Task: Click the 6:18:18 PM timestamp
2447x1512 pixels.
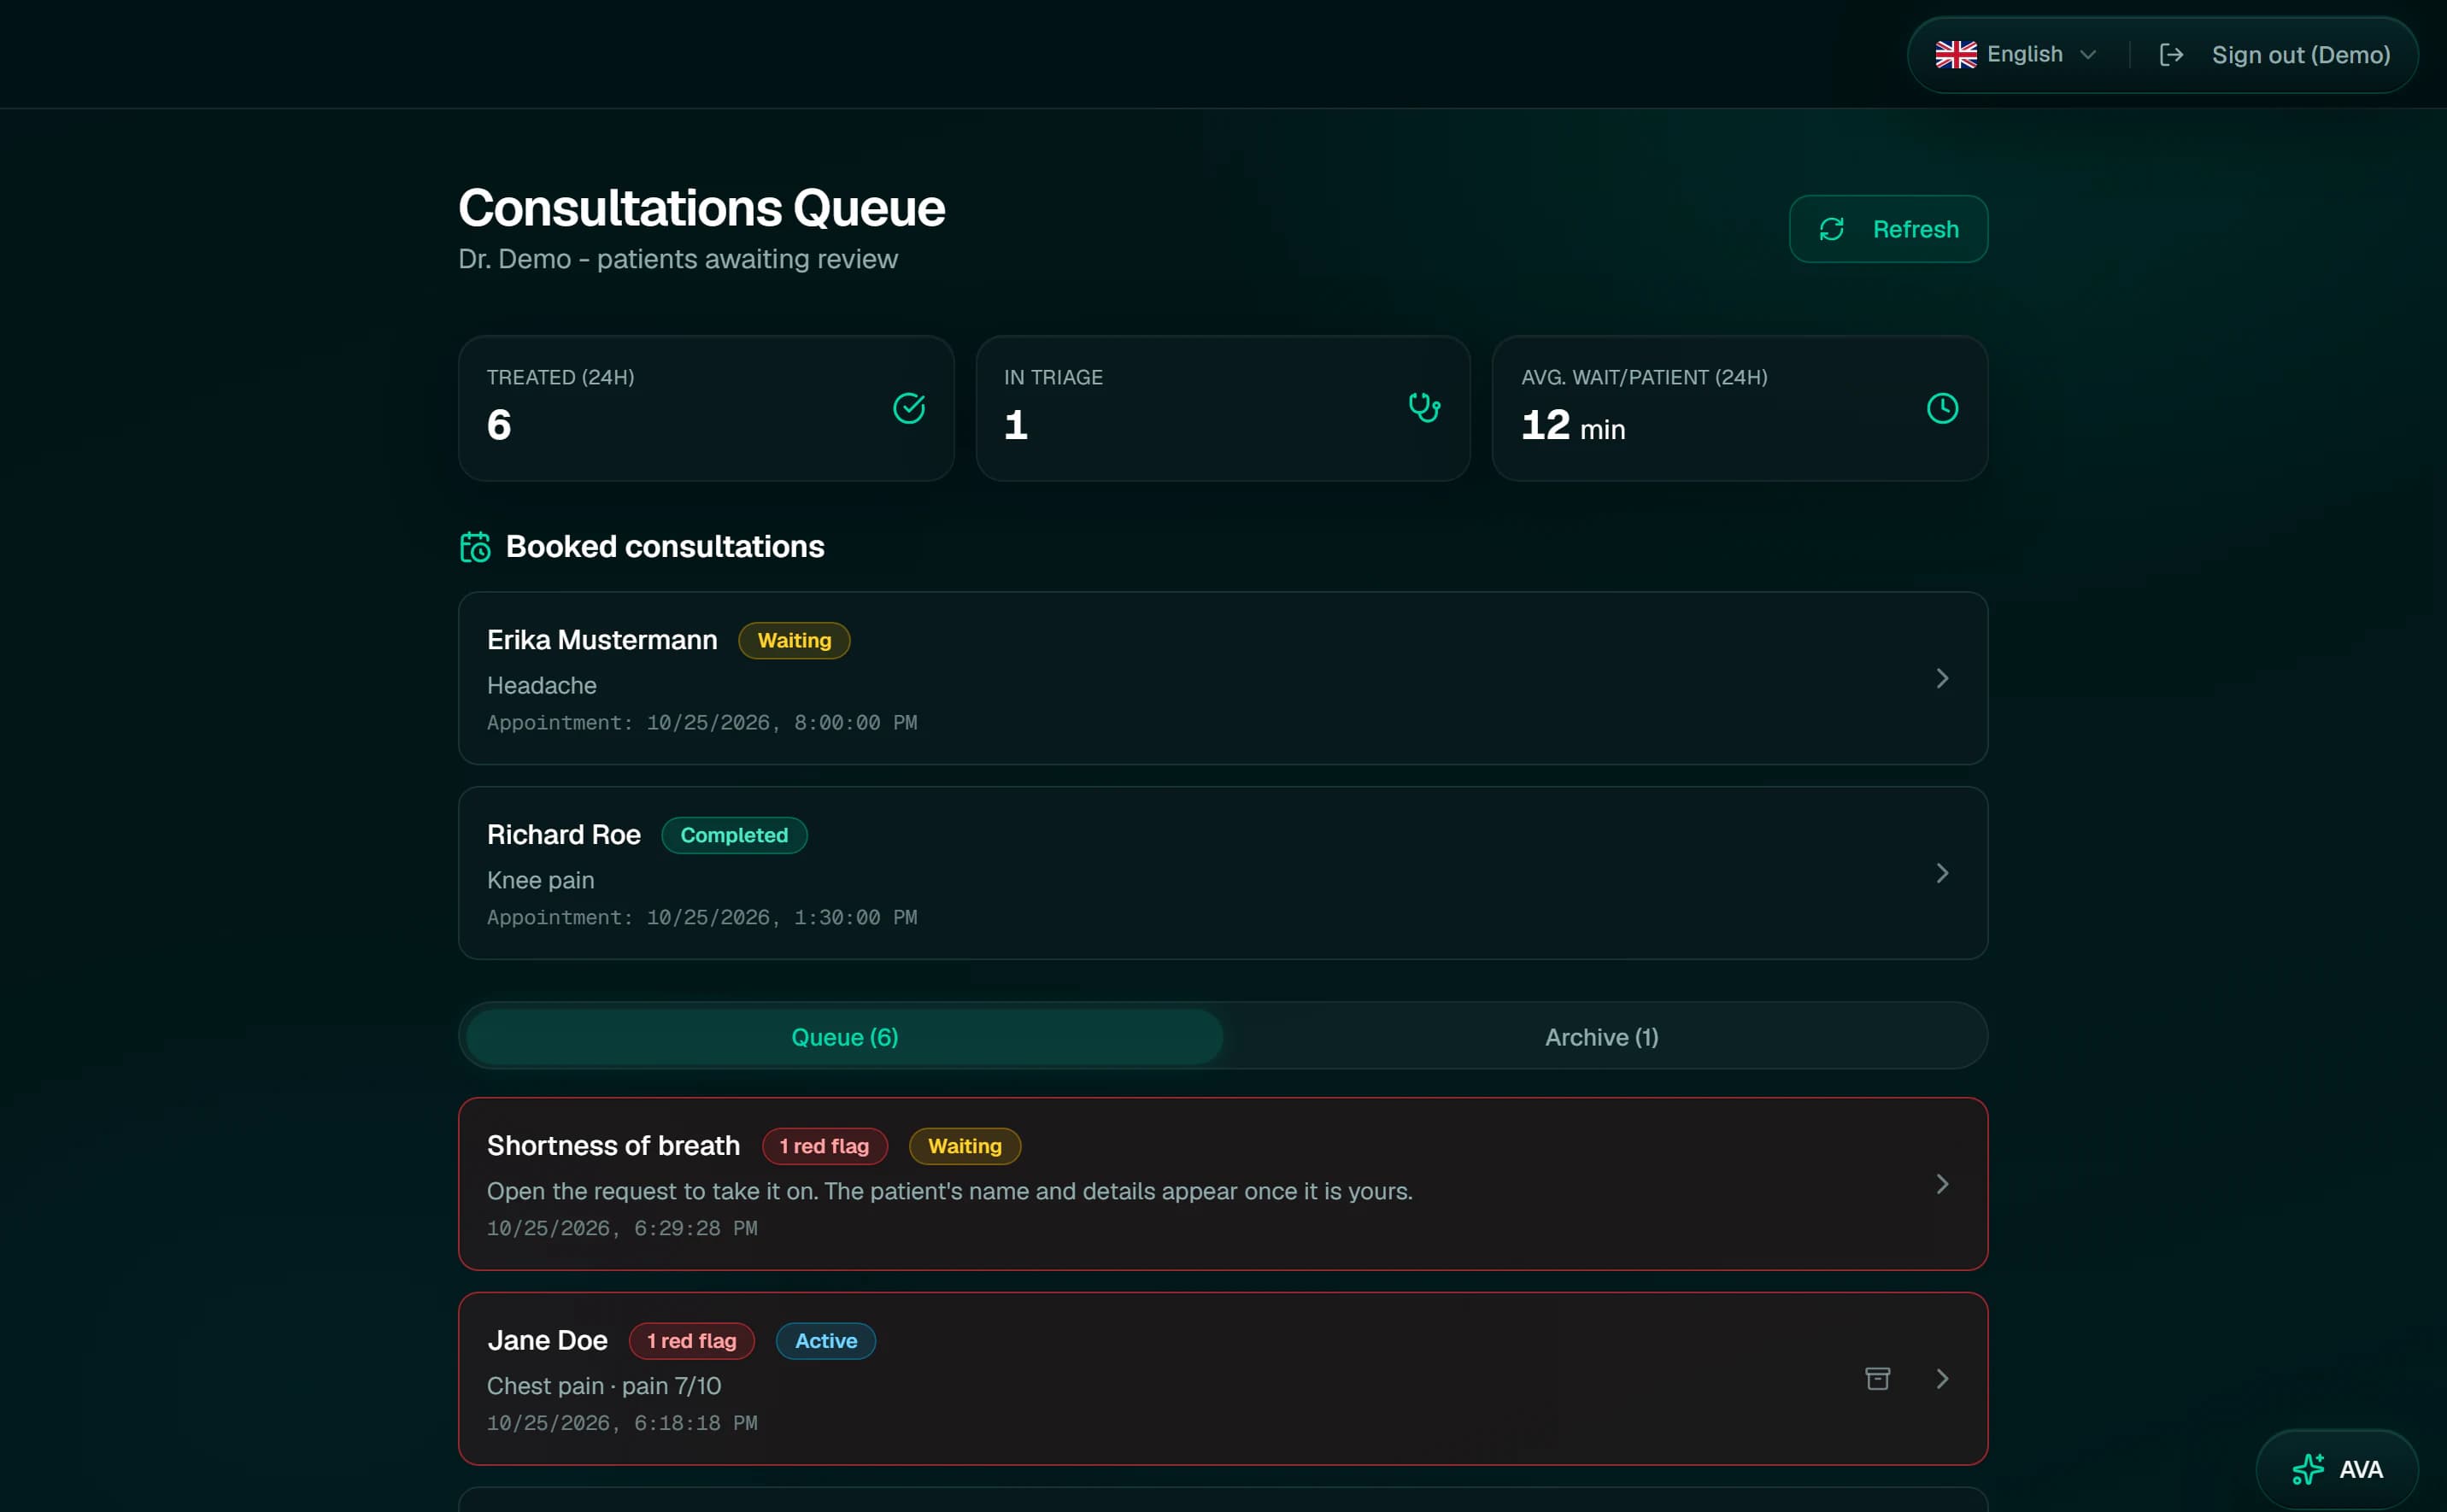Action: tap(621, 1424)
